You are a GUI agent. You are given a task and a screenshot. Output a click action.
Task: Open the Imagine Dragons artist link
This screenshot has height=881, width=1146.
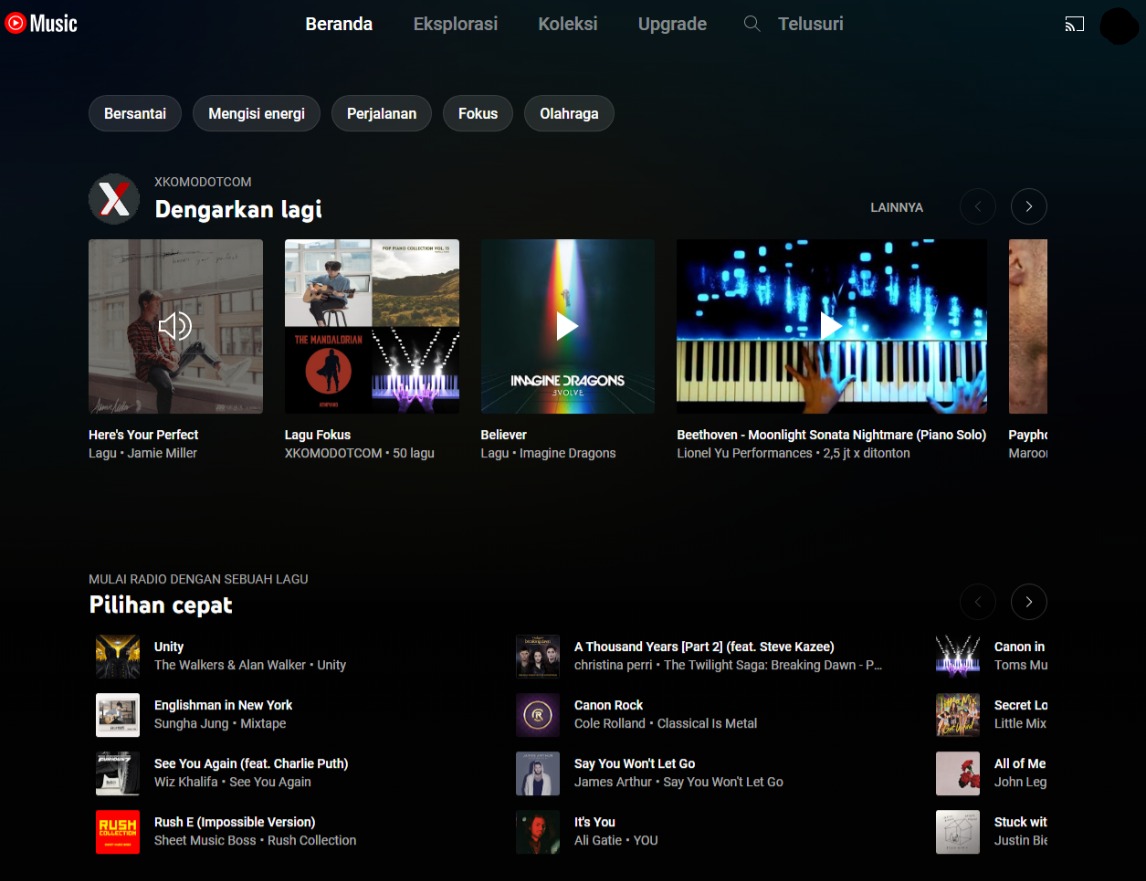point(568,453)
